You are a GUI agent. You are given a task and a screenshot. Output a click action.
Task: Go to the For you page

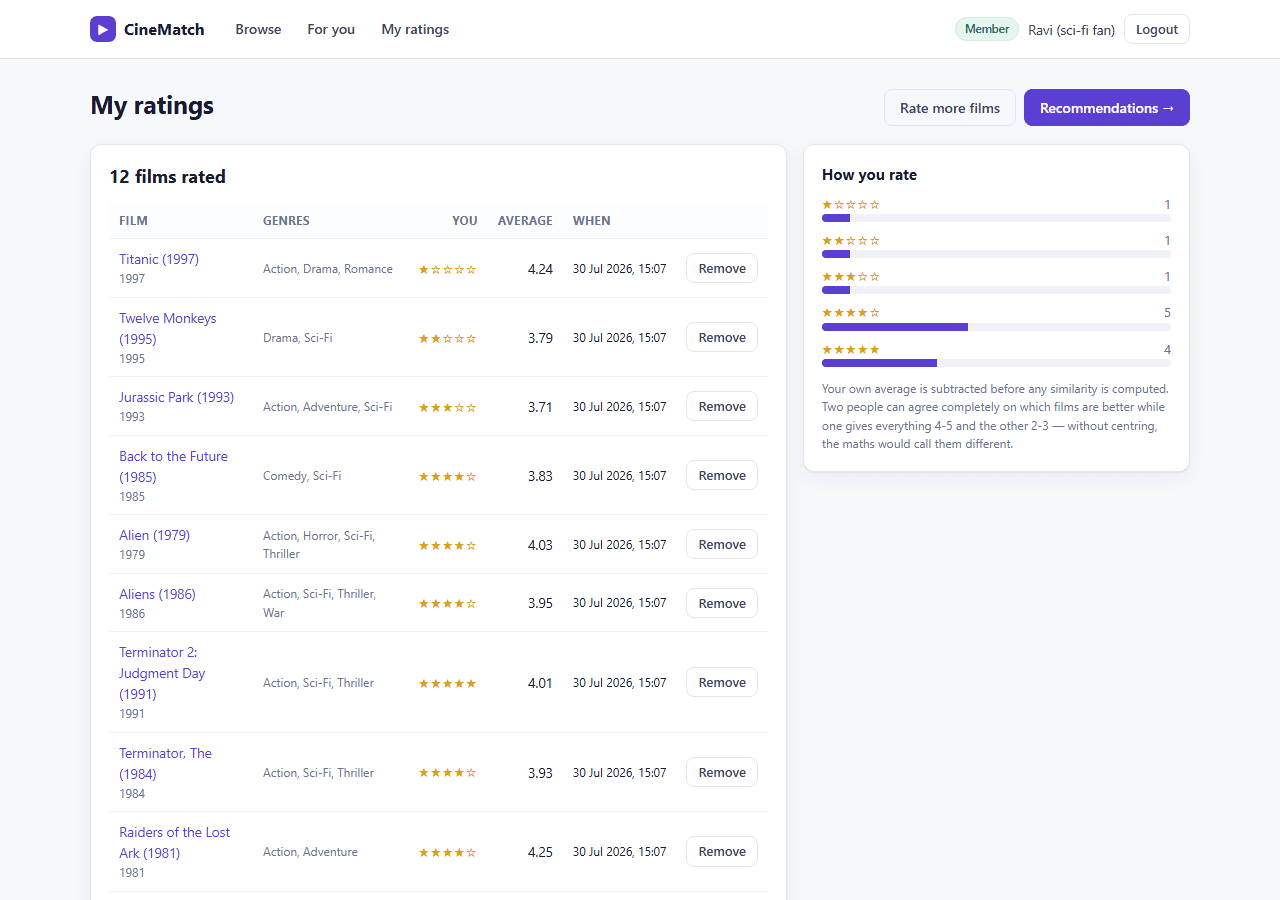pos(331,29)
